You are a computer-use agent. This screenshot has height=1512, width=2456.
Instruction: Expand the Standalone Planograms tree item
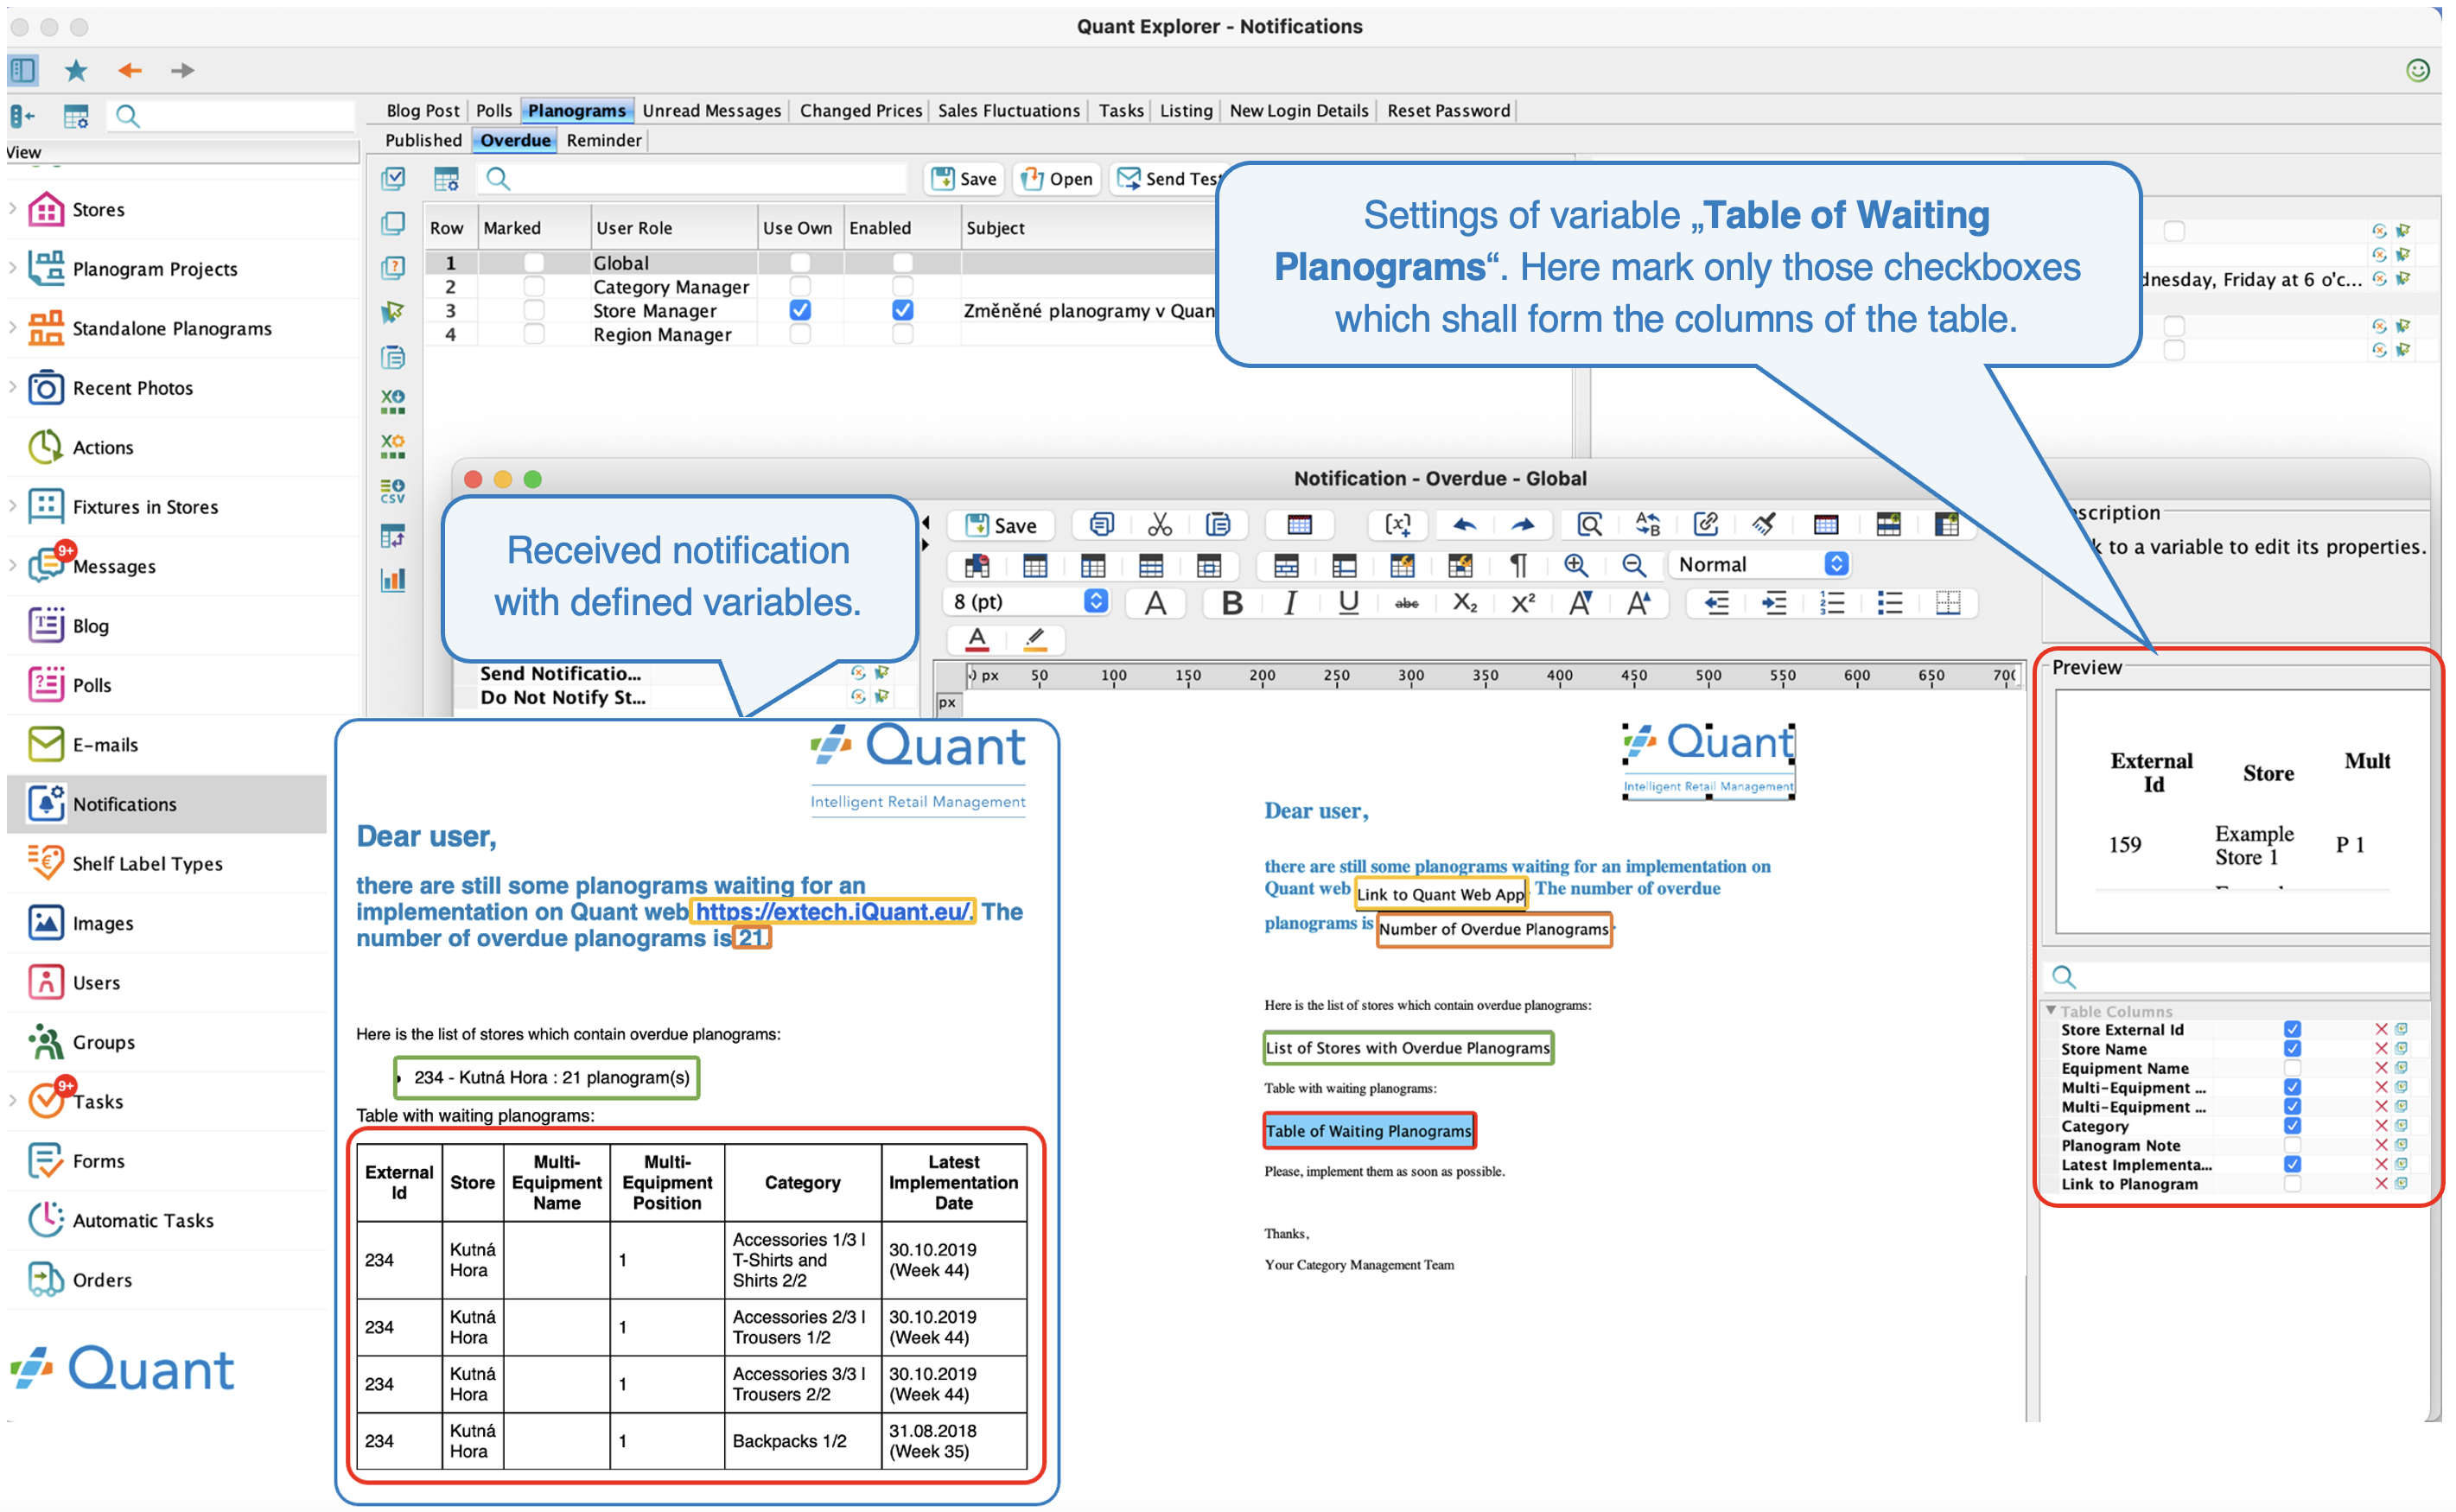[x=13, y=328]
